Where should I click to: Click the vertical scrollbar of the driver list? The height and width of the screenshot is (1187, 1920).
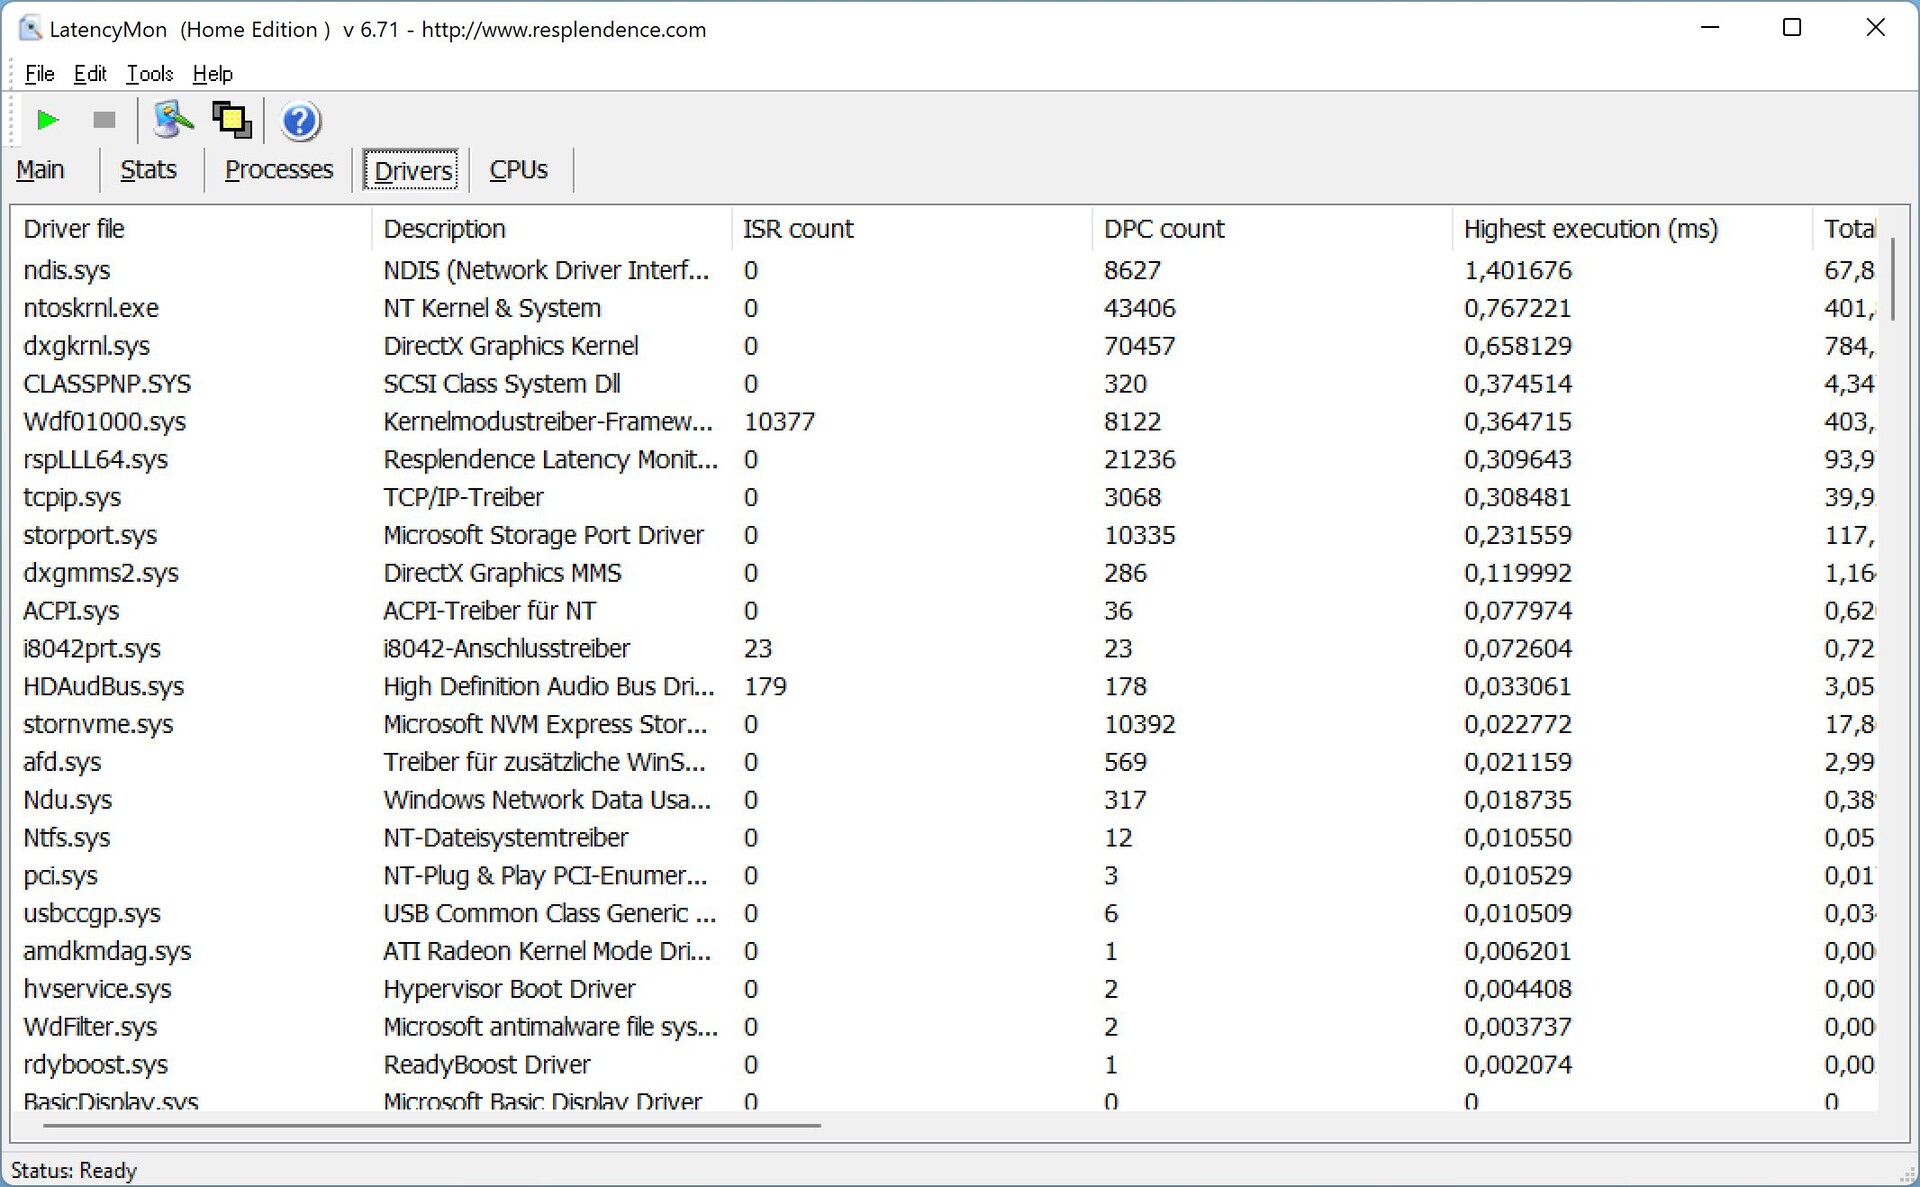point(1892,280)
